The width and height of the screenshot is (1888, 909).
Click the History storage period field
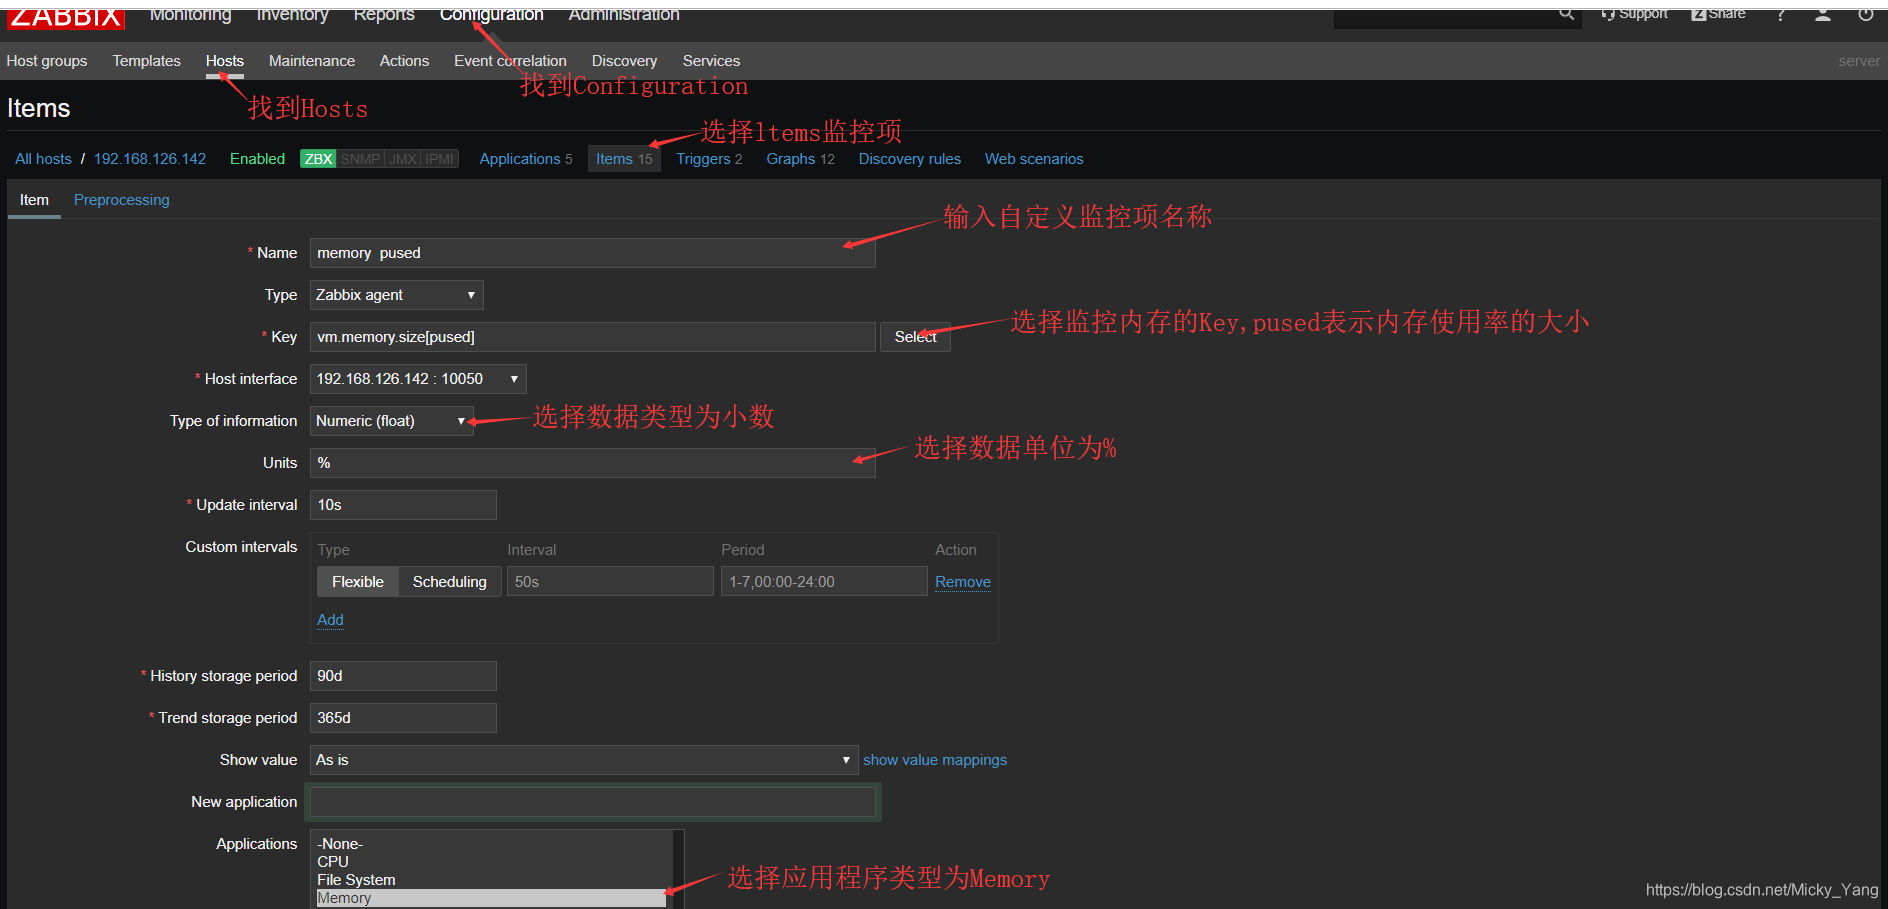pos(403,676)
